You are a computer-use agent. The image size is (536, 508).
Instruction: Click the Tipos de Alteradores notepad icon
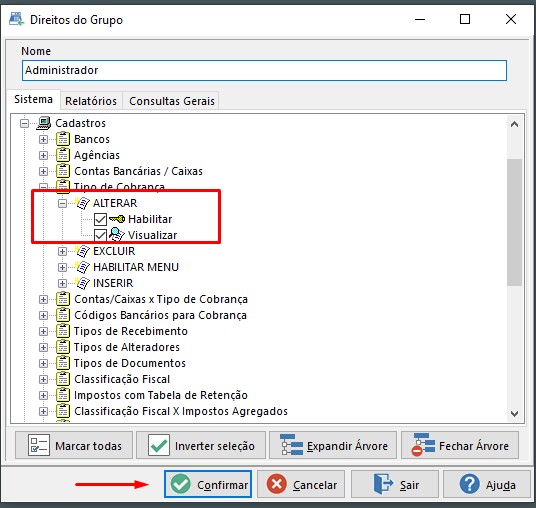click(63, 347)
